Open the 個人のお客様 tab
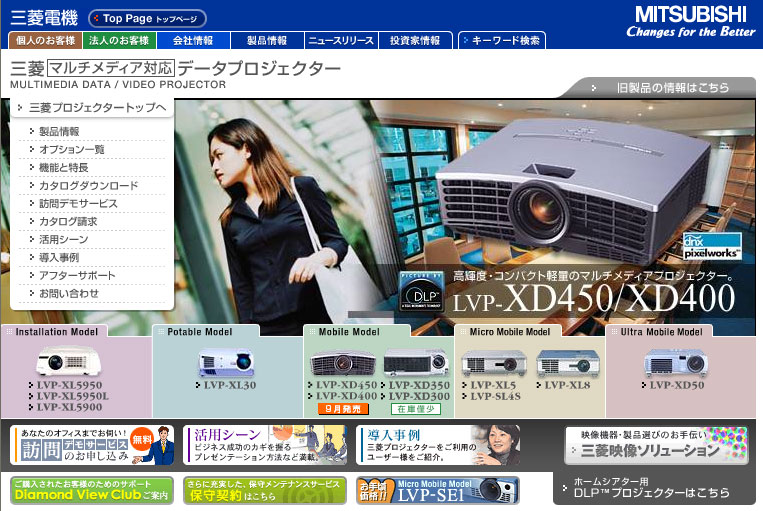 (x=45, y=41)
